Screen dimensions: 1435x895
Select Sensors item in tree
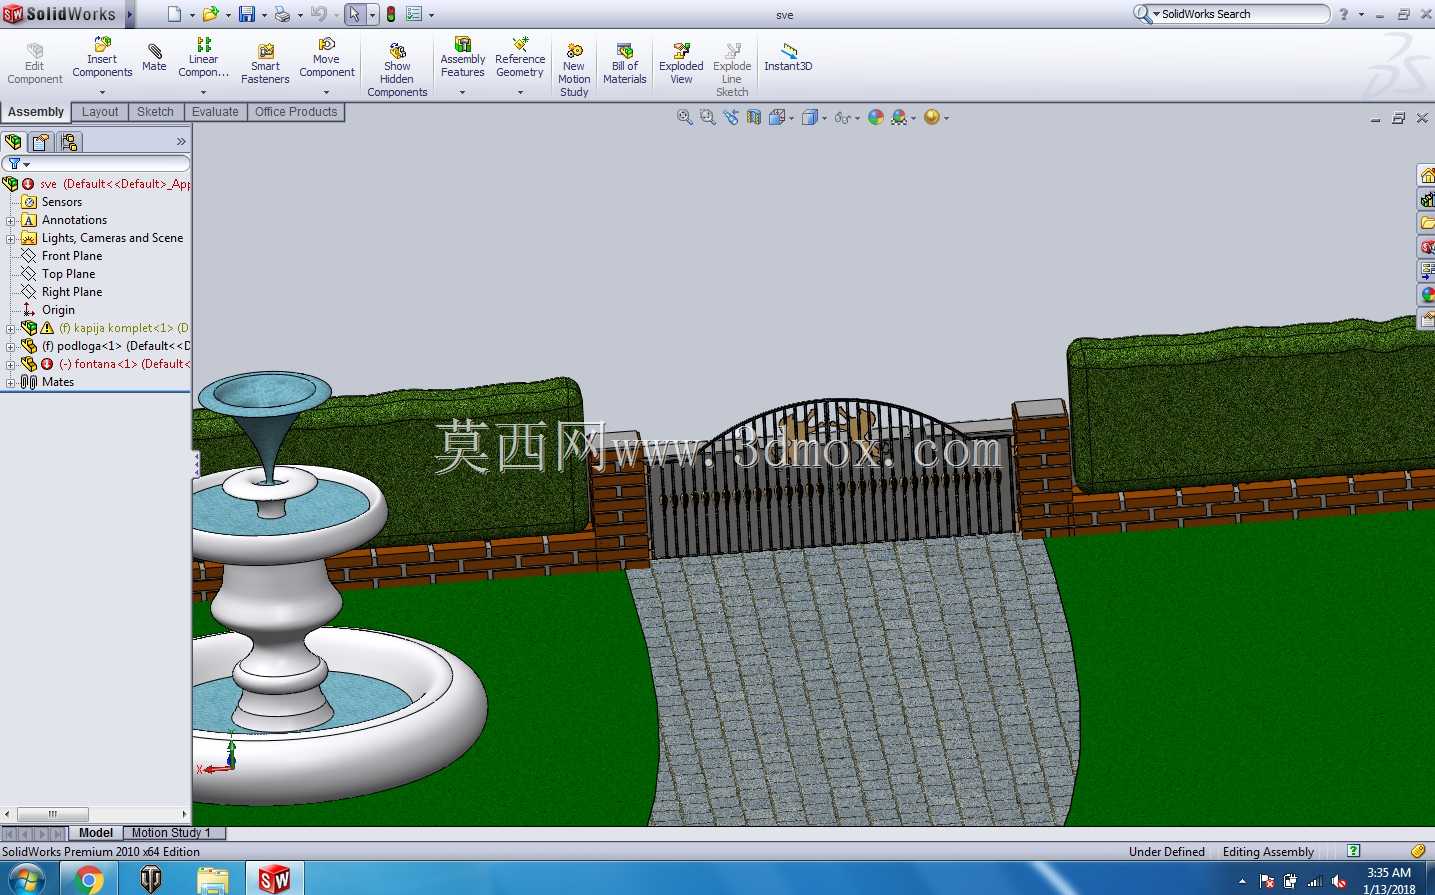[62, 202]
